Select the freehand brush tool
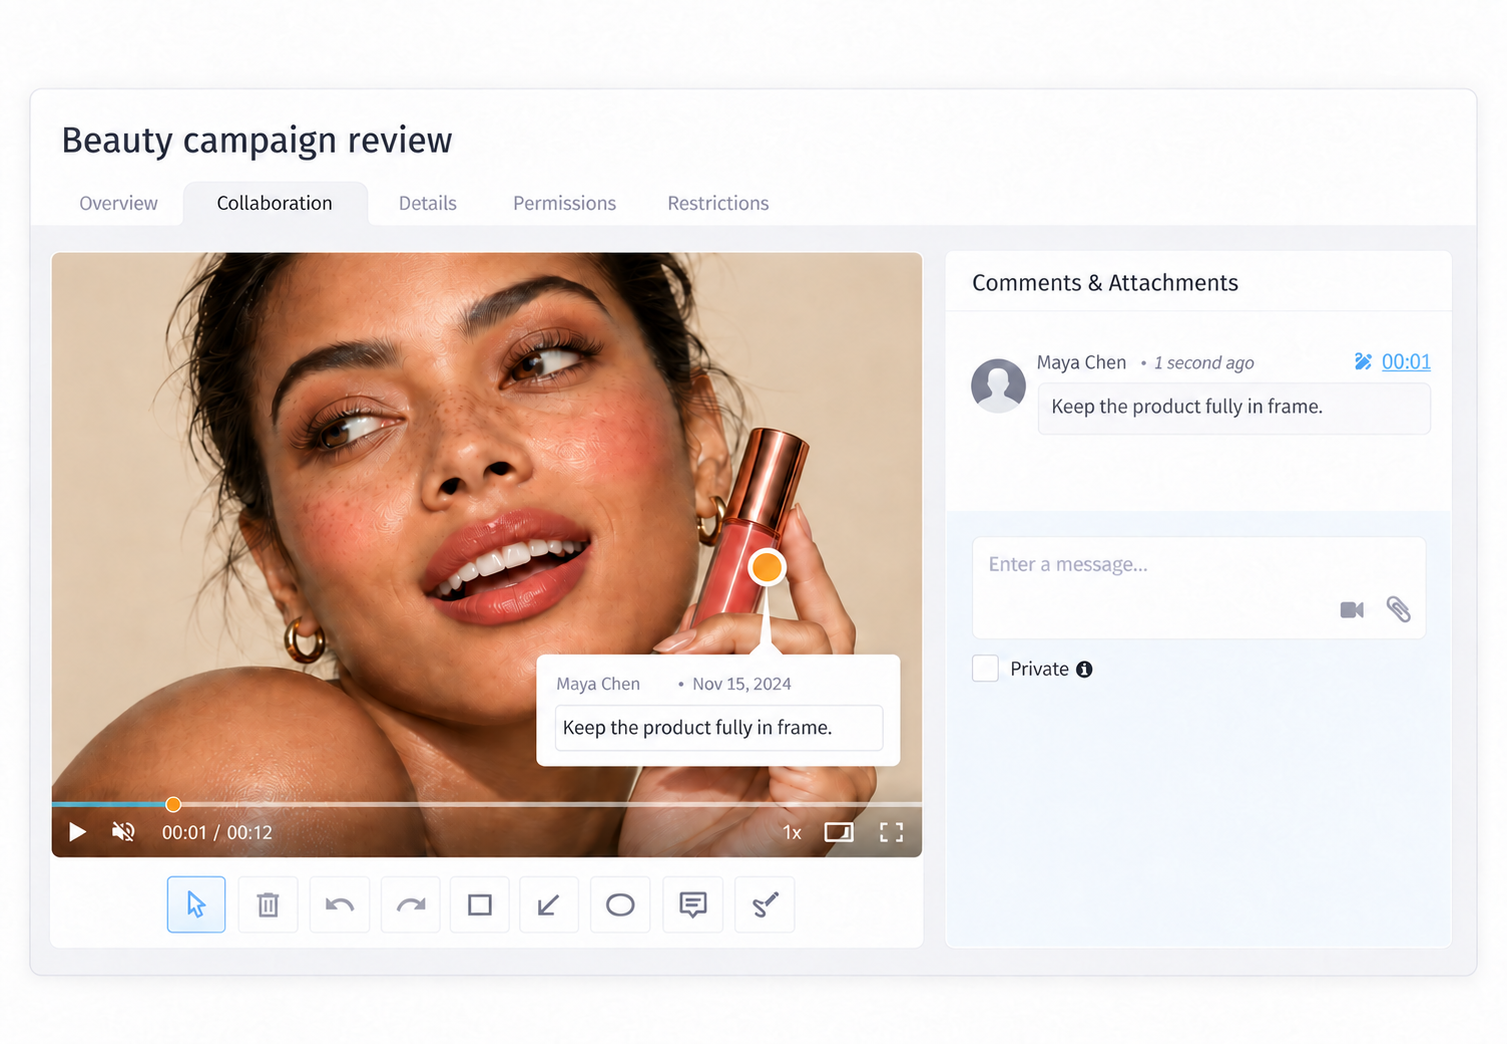Screen dimensions: 1507x1044 tap(765, 904)
